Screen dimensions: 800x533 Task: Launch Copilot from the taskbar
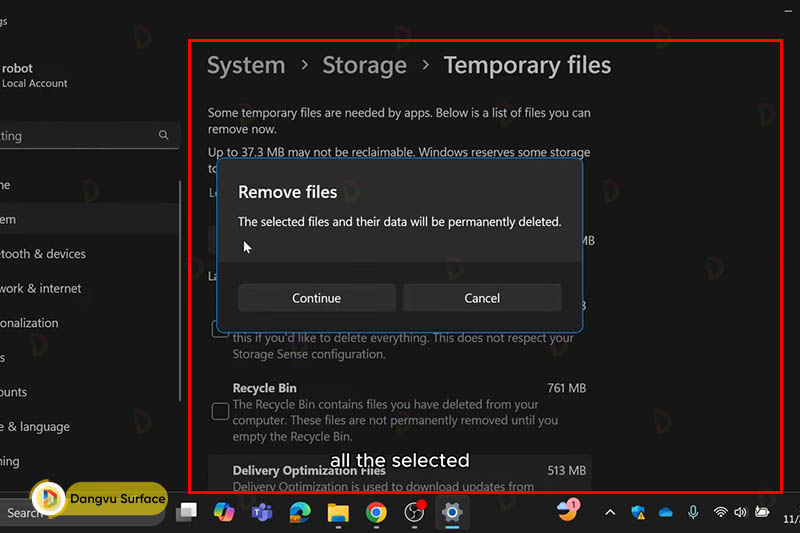tap(224, 512)
